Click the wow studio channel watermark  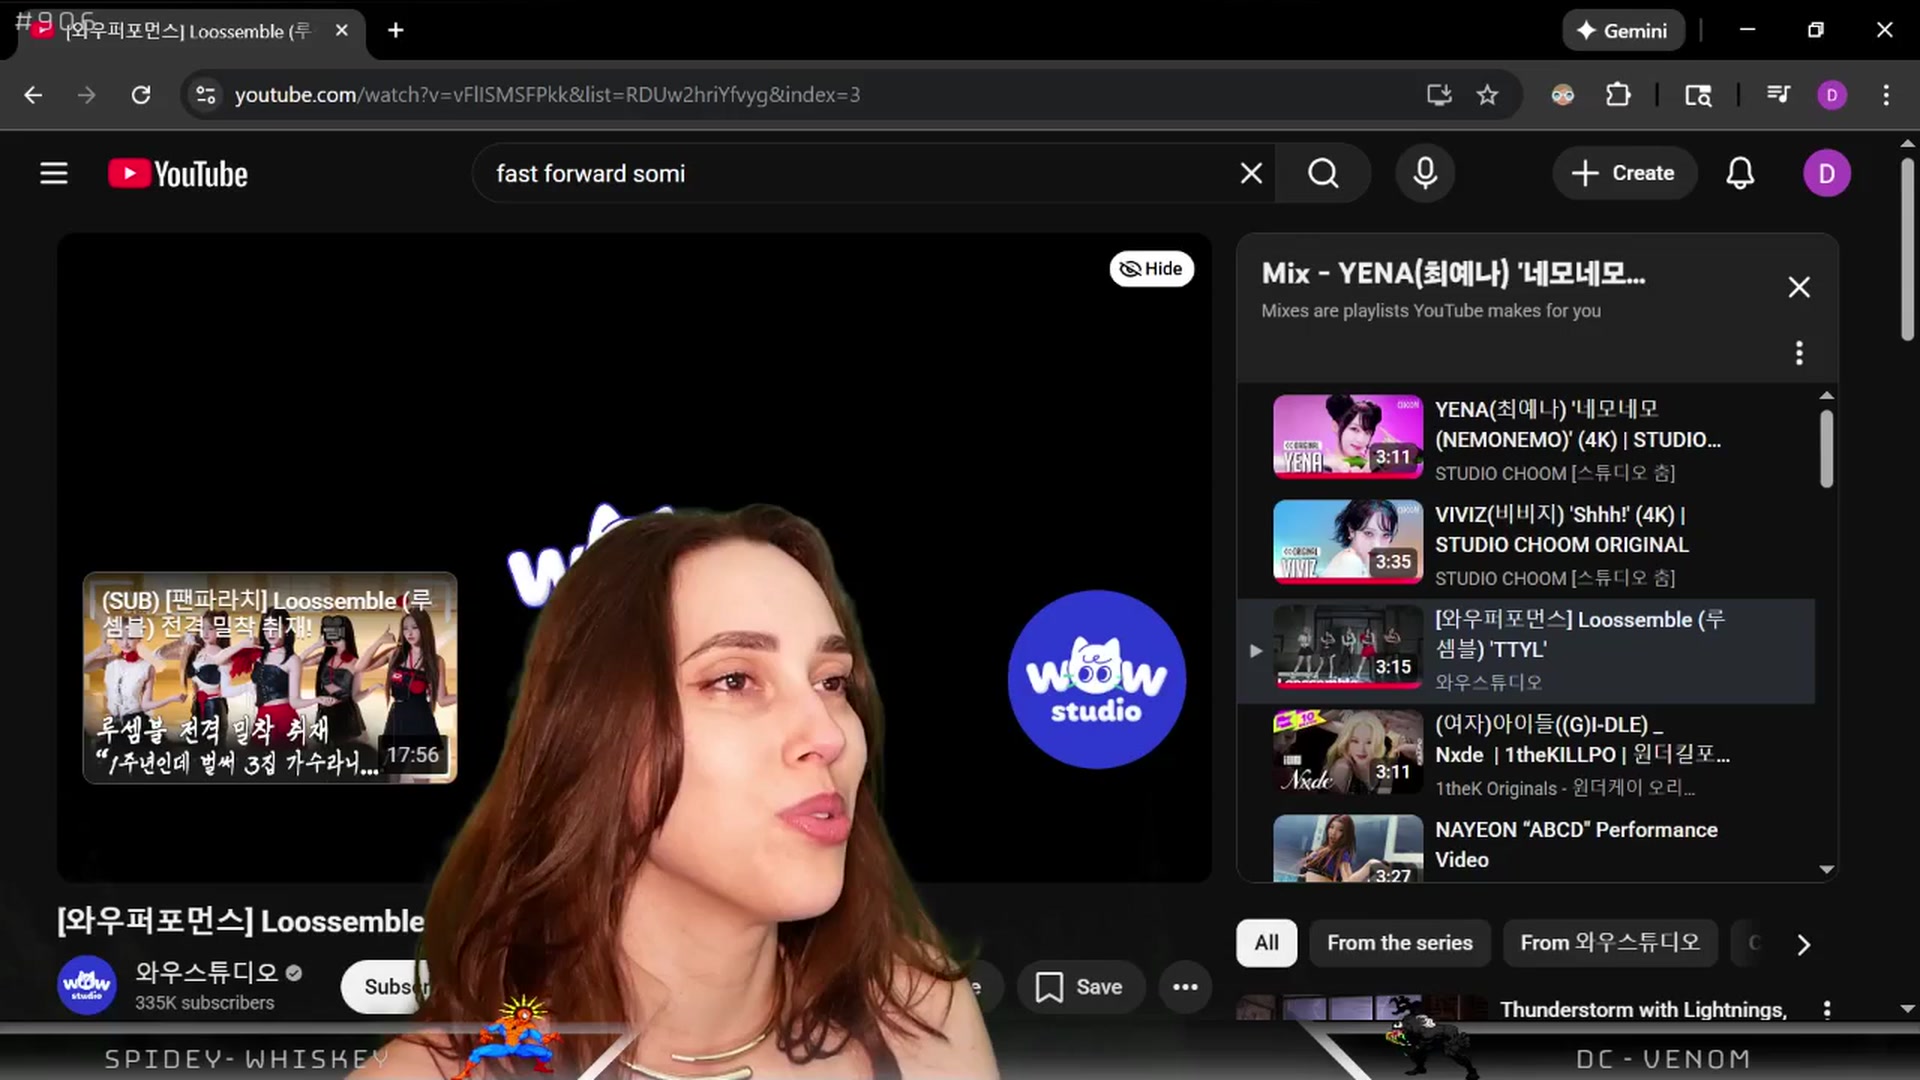[x=1096, y=679]
